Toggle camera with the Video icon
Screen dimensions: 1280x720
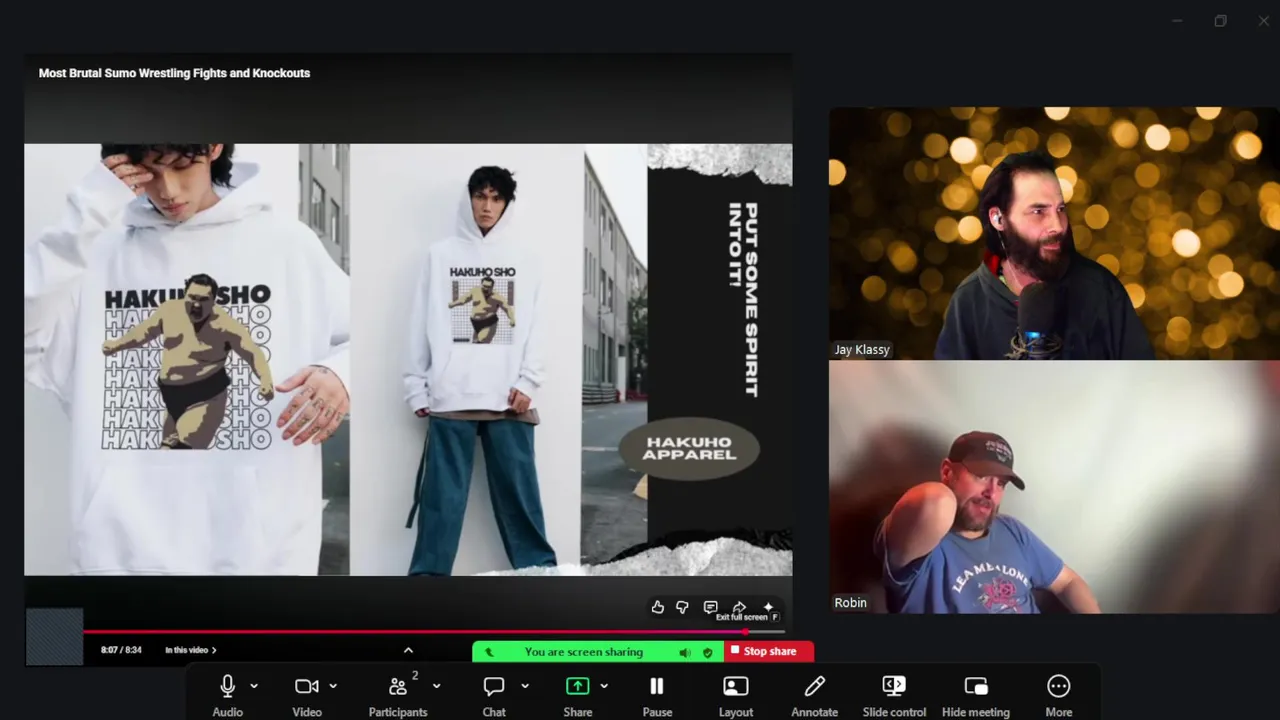coord(307,686)
